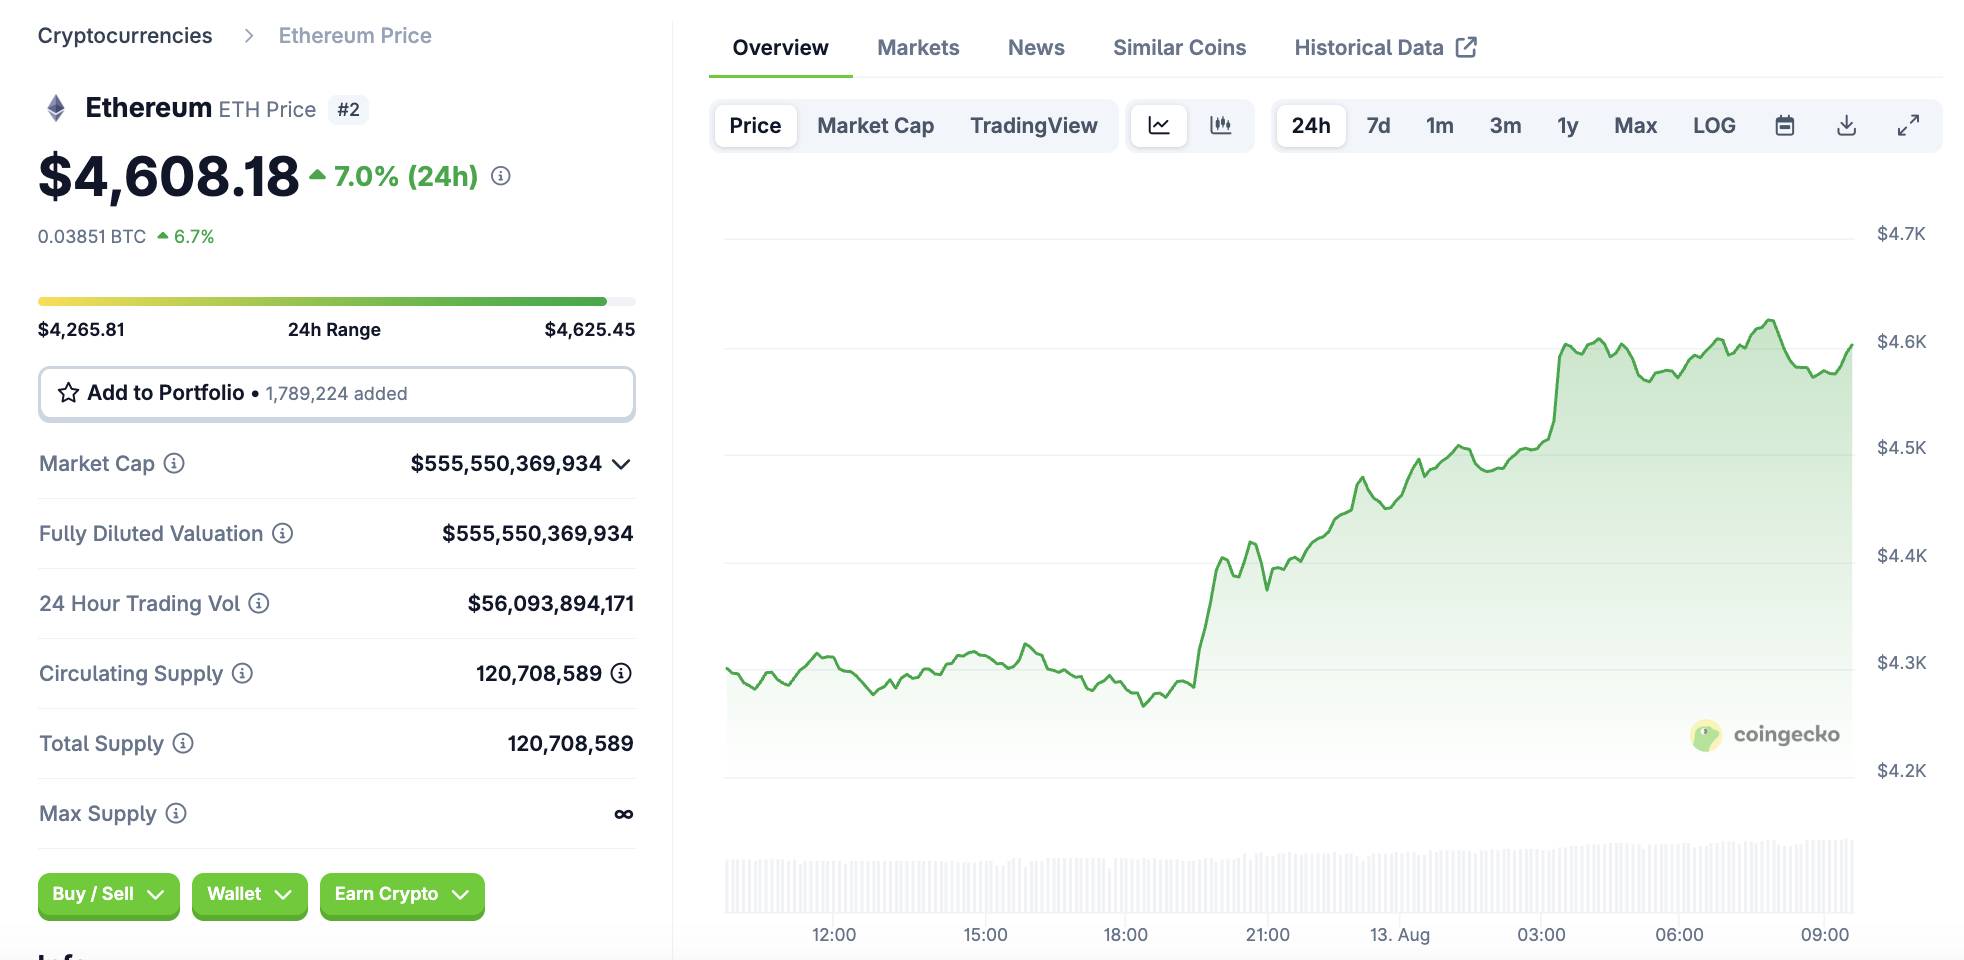
Task: Switch to the Similar Coins tab
Action: click(x=1179, y=47)
